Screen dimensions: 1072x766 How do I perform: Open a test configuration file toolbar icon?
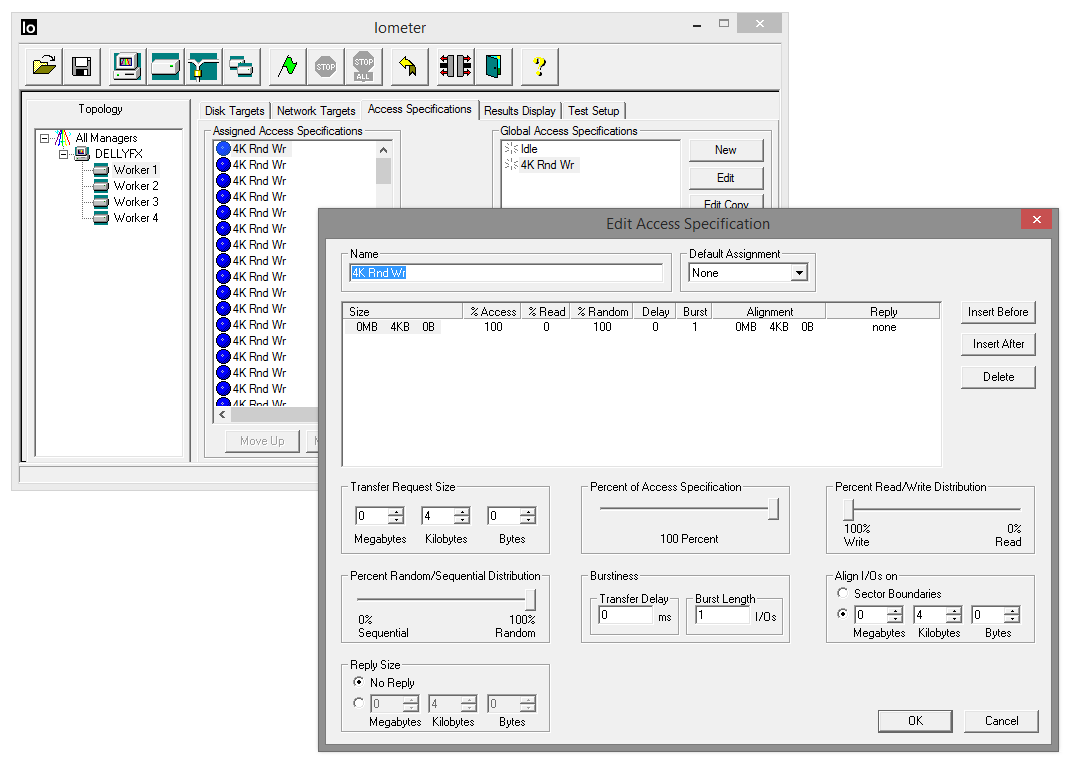click(x=44, y=66)
